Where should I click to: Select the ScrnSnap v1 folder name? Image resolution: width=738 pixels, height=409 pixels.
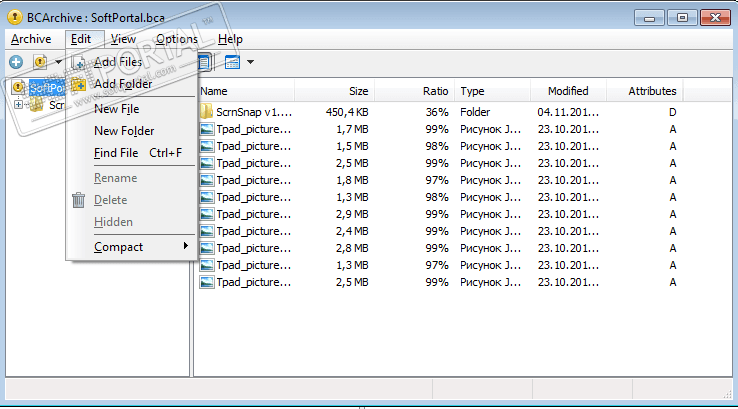pos(254,112)
